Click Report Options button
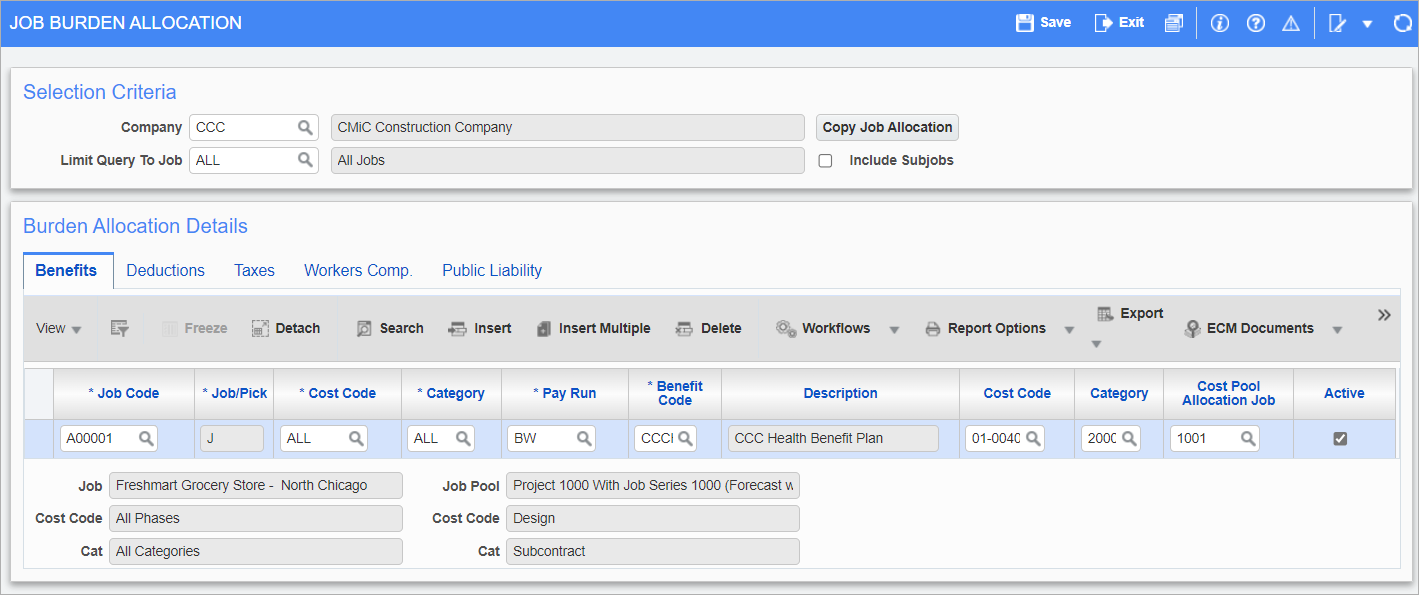This screenshot has height=595, width=1419. click(x=985, y=328)
